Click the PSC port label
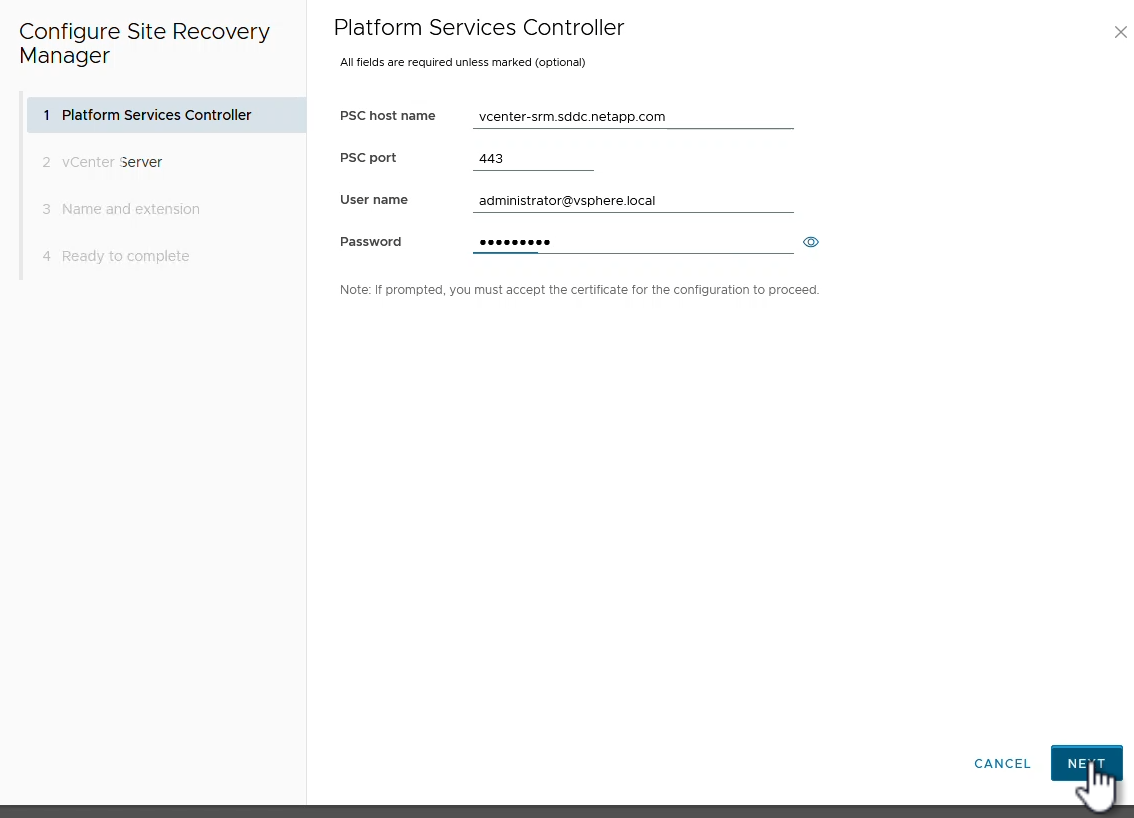 (x=368, y=158)
